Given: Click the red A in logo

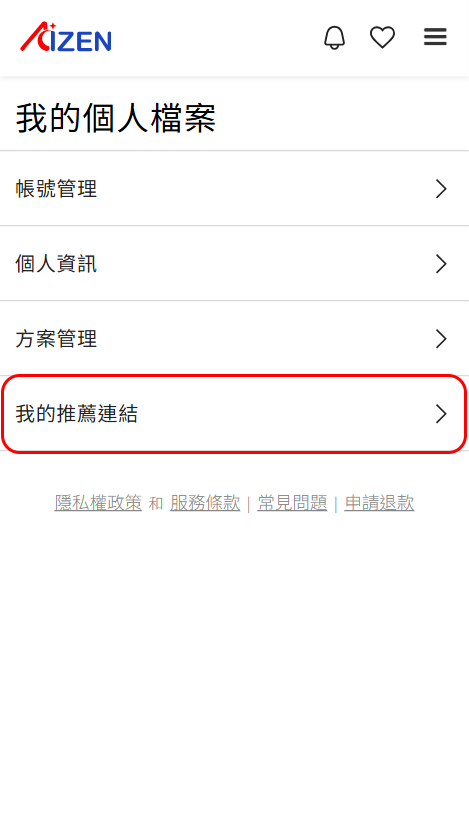Looking at the screenshot, I should click(37, 37).
